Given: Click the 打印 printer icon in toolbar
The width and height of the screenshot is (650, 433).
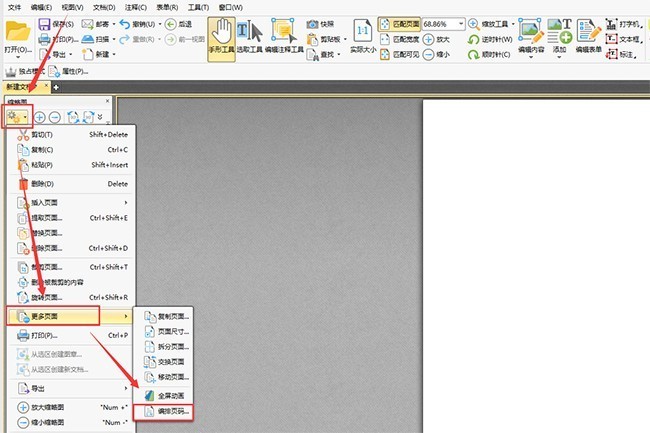Looking at the screenshot, I should [44, 39].
